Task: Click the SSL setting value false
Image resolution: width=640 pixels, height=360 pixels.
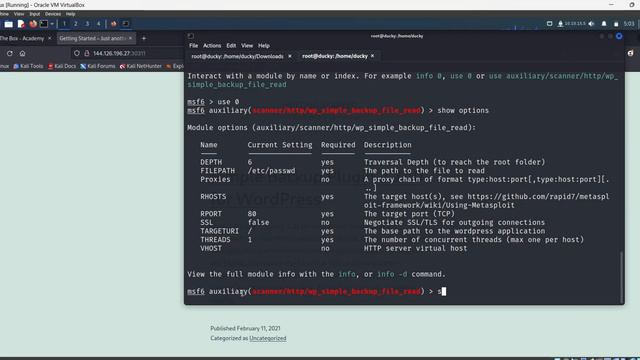Action: pyautogui.click(x=258, y=222)
